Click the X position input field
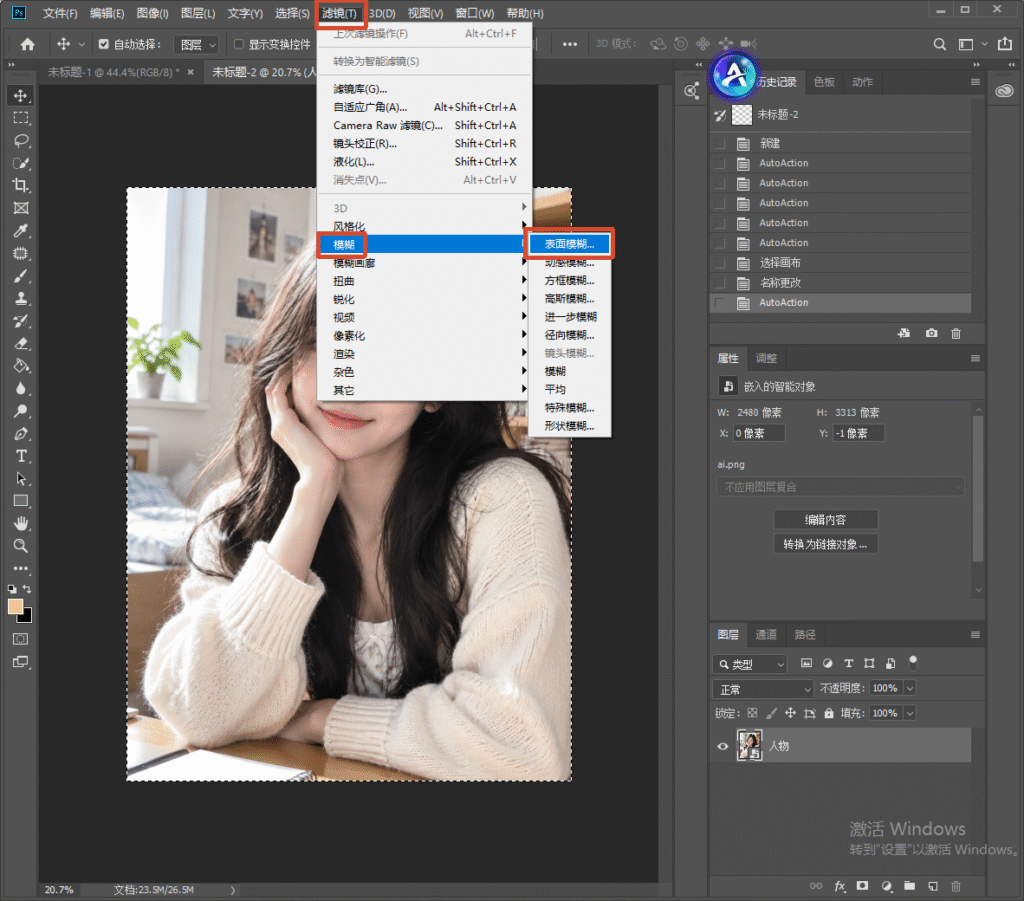The image size is (1024, 901). (x=758, y=433)
